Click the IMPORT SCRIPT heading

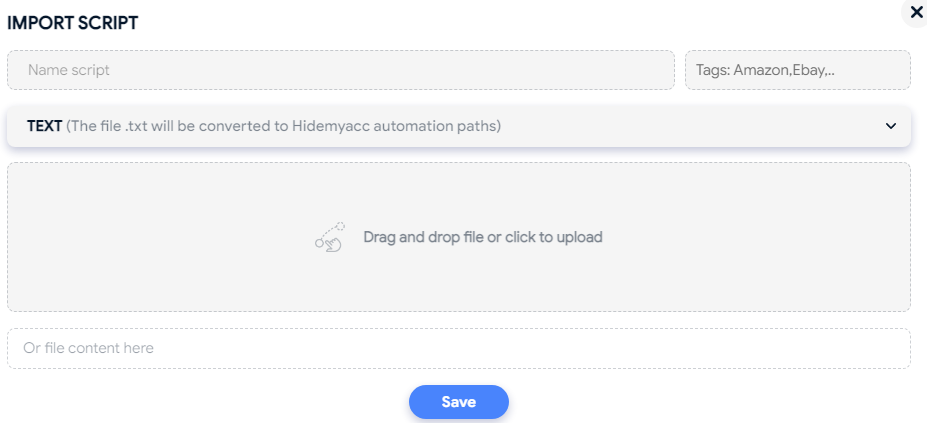click(72, 23)
